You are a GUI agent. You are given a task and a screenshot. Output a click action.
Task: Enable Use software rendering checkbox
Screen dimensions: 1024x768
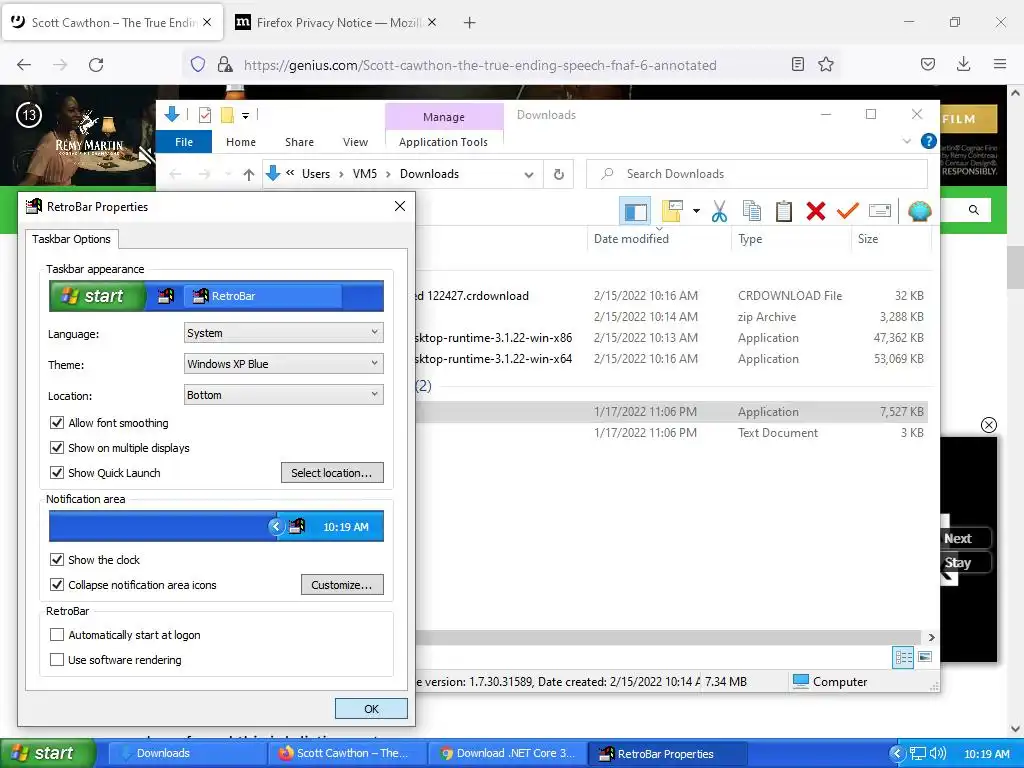tap(57, 660)
